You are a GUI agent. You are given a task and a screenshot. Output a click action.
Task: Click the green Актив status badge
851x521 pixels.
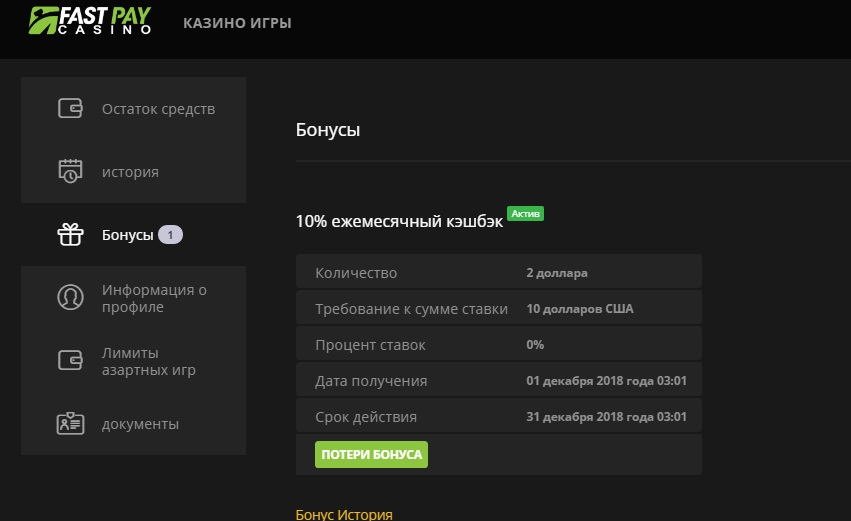click(525, 213)
